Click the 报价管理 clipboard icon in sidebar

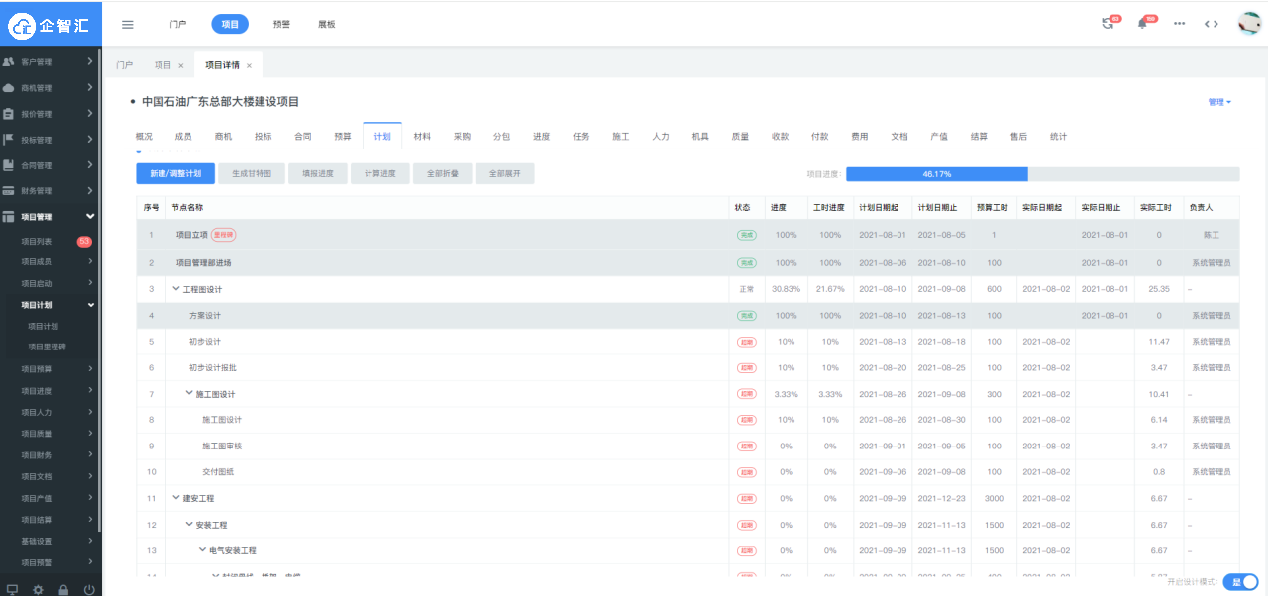pyautogui.click(x=9, y=114)
